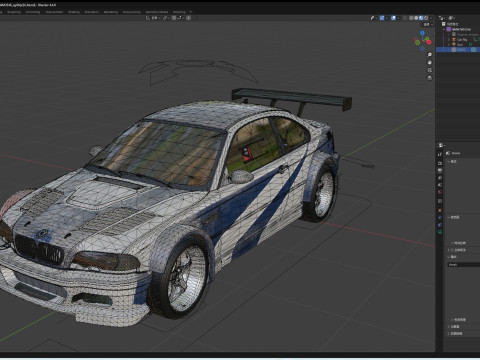Open Render properties tab

click(x=440, y=163)
